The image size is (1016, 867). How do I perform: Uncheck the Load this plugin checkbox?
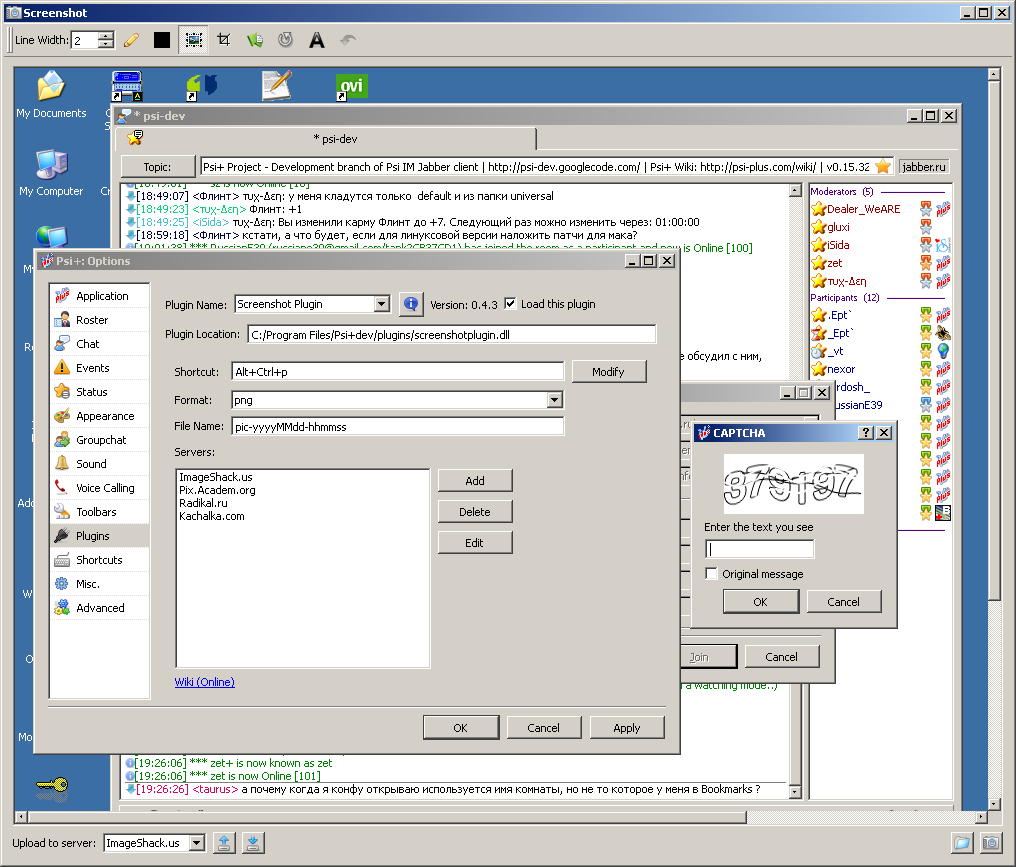coord(509,303)
